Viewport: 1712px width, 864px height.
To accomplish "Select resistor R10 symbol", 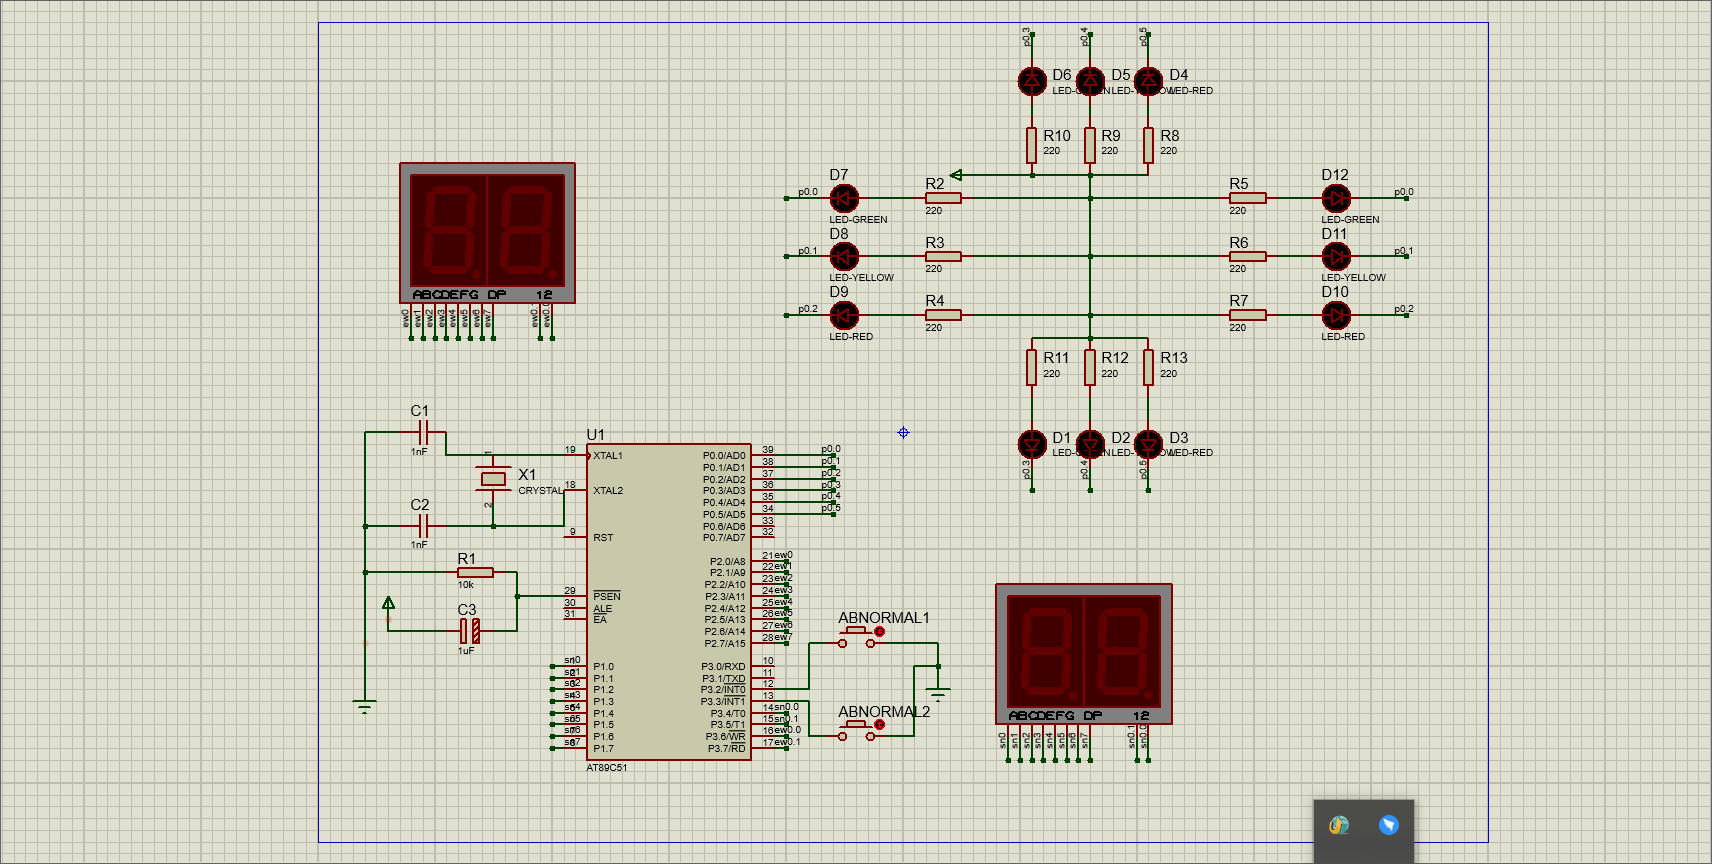I will coord(1032,145).
